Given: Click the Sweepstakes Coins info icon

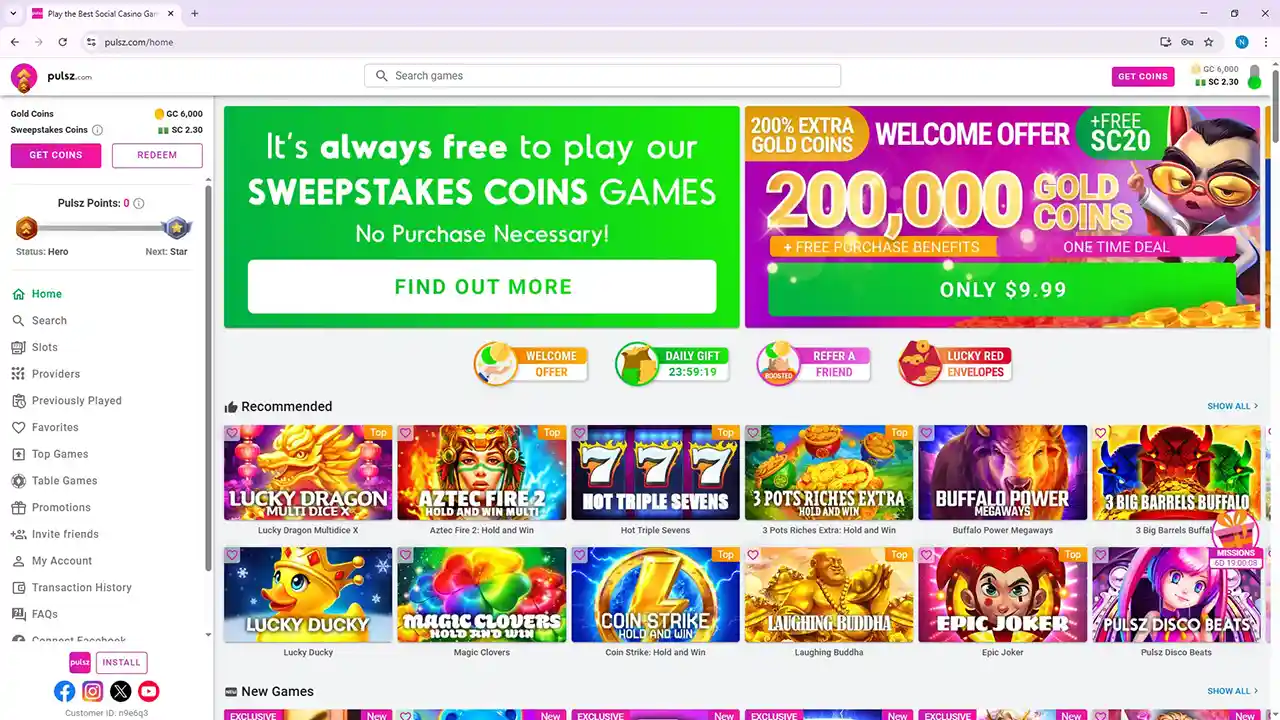Looking at the screenshot, I should (98, 130).
